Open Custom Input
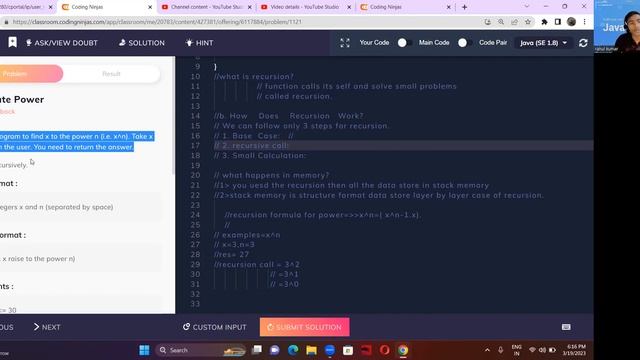Screen dimensions: 640x360 [x=215, y=327]
